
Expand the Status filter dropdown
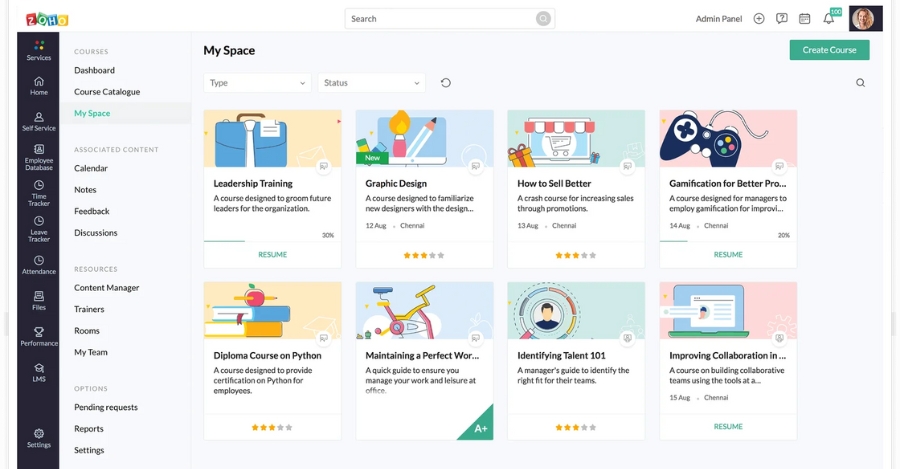[x=371, y=83]
